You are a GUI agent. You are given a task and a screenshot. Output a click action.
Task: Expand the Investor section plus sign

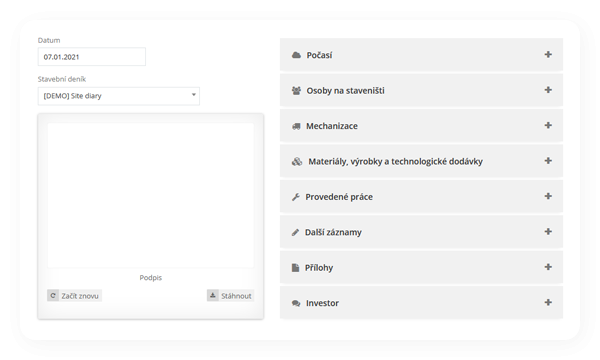[x=548, y=302]
